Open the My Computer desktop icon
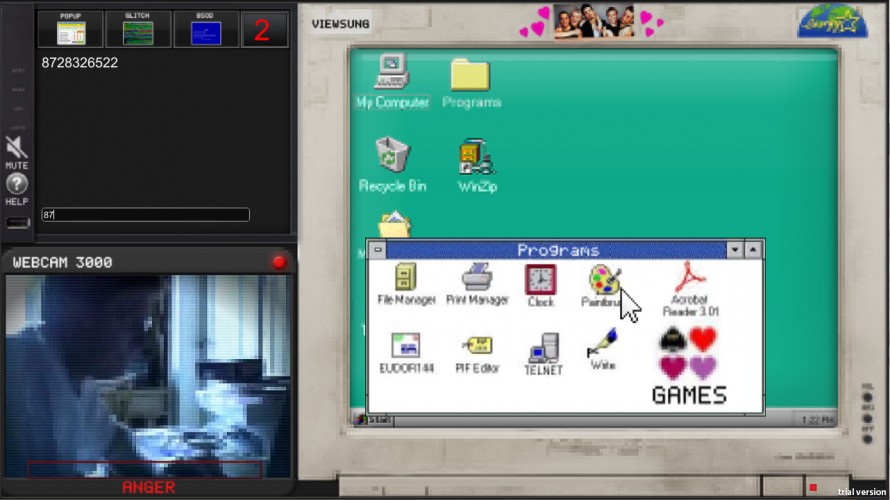The width and height of the screenshot is (890, 500). (392, 81)
